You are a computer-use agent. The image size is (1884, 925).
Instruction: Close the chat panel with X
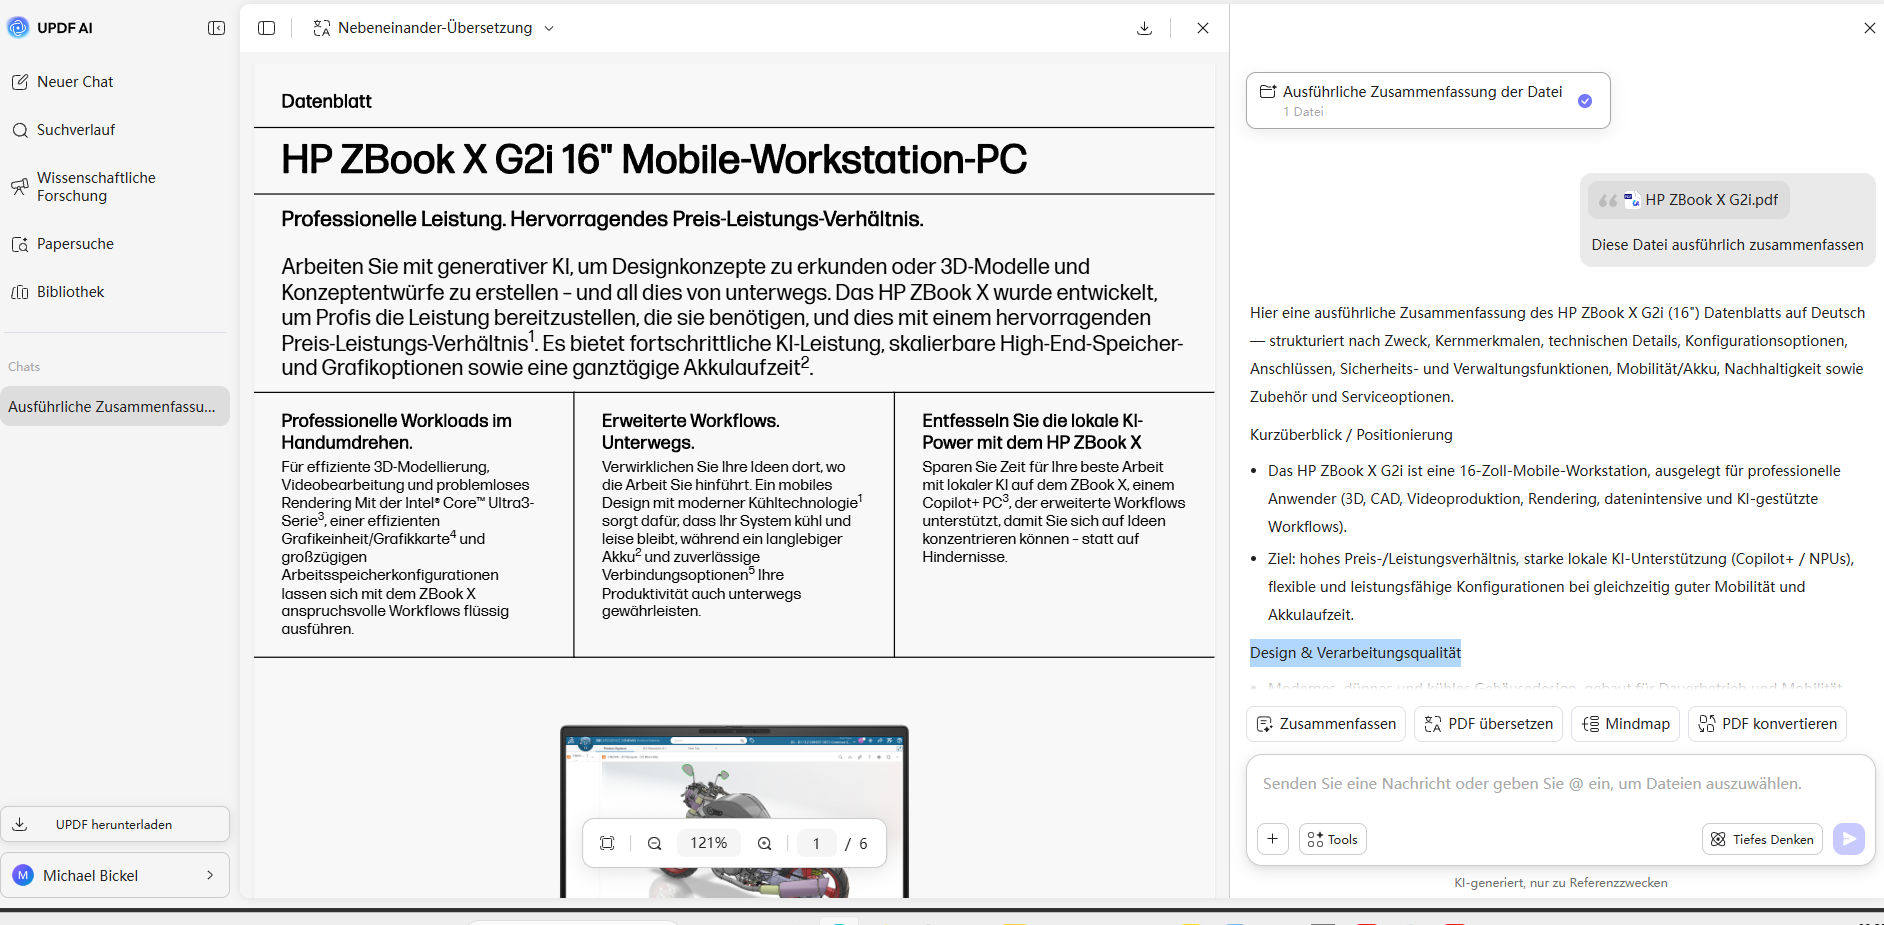1869,28
